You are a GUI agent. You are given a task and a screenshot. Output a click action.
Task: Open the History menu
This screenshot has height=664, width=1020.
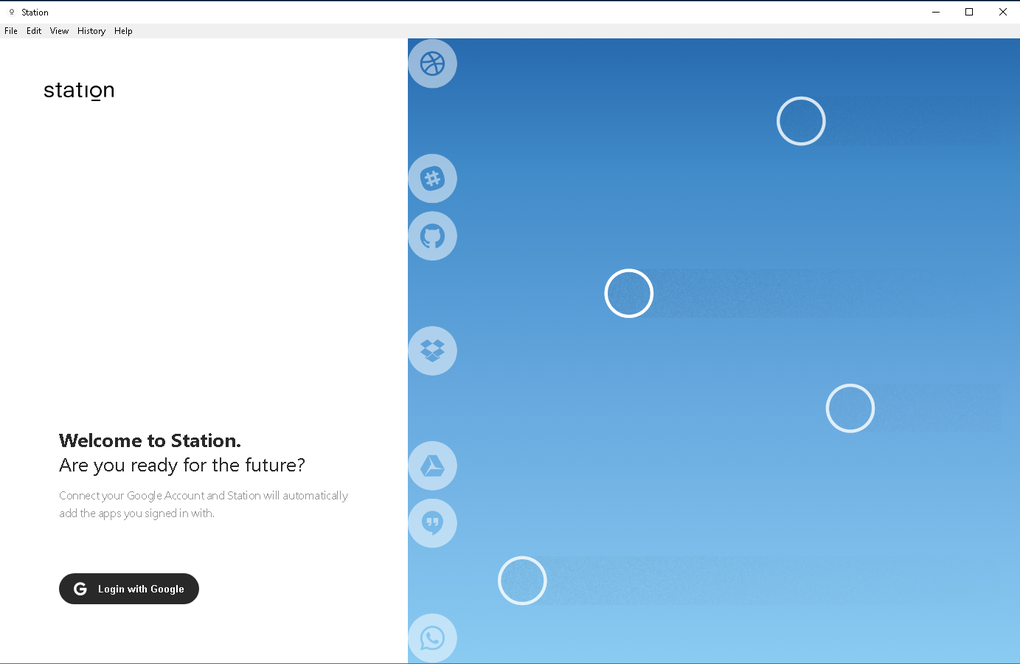click(x=91, y=31)
